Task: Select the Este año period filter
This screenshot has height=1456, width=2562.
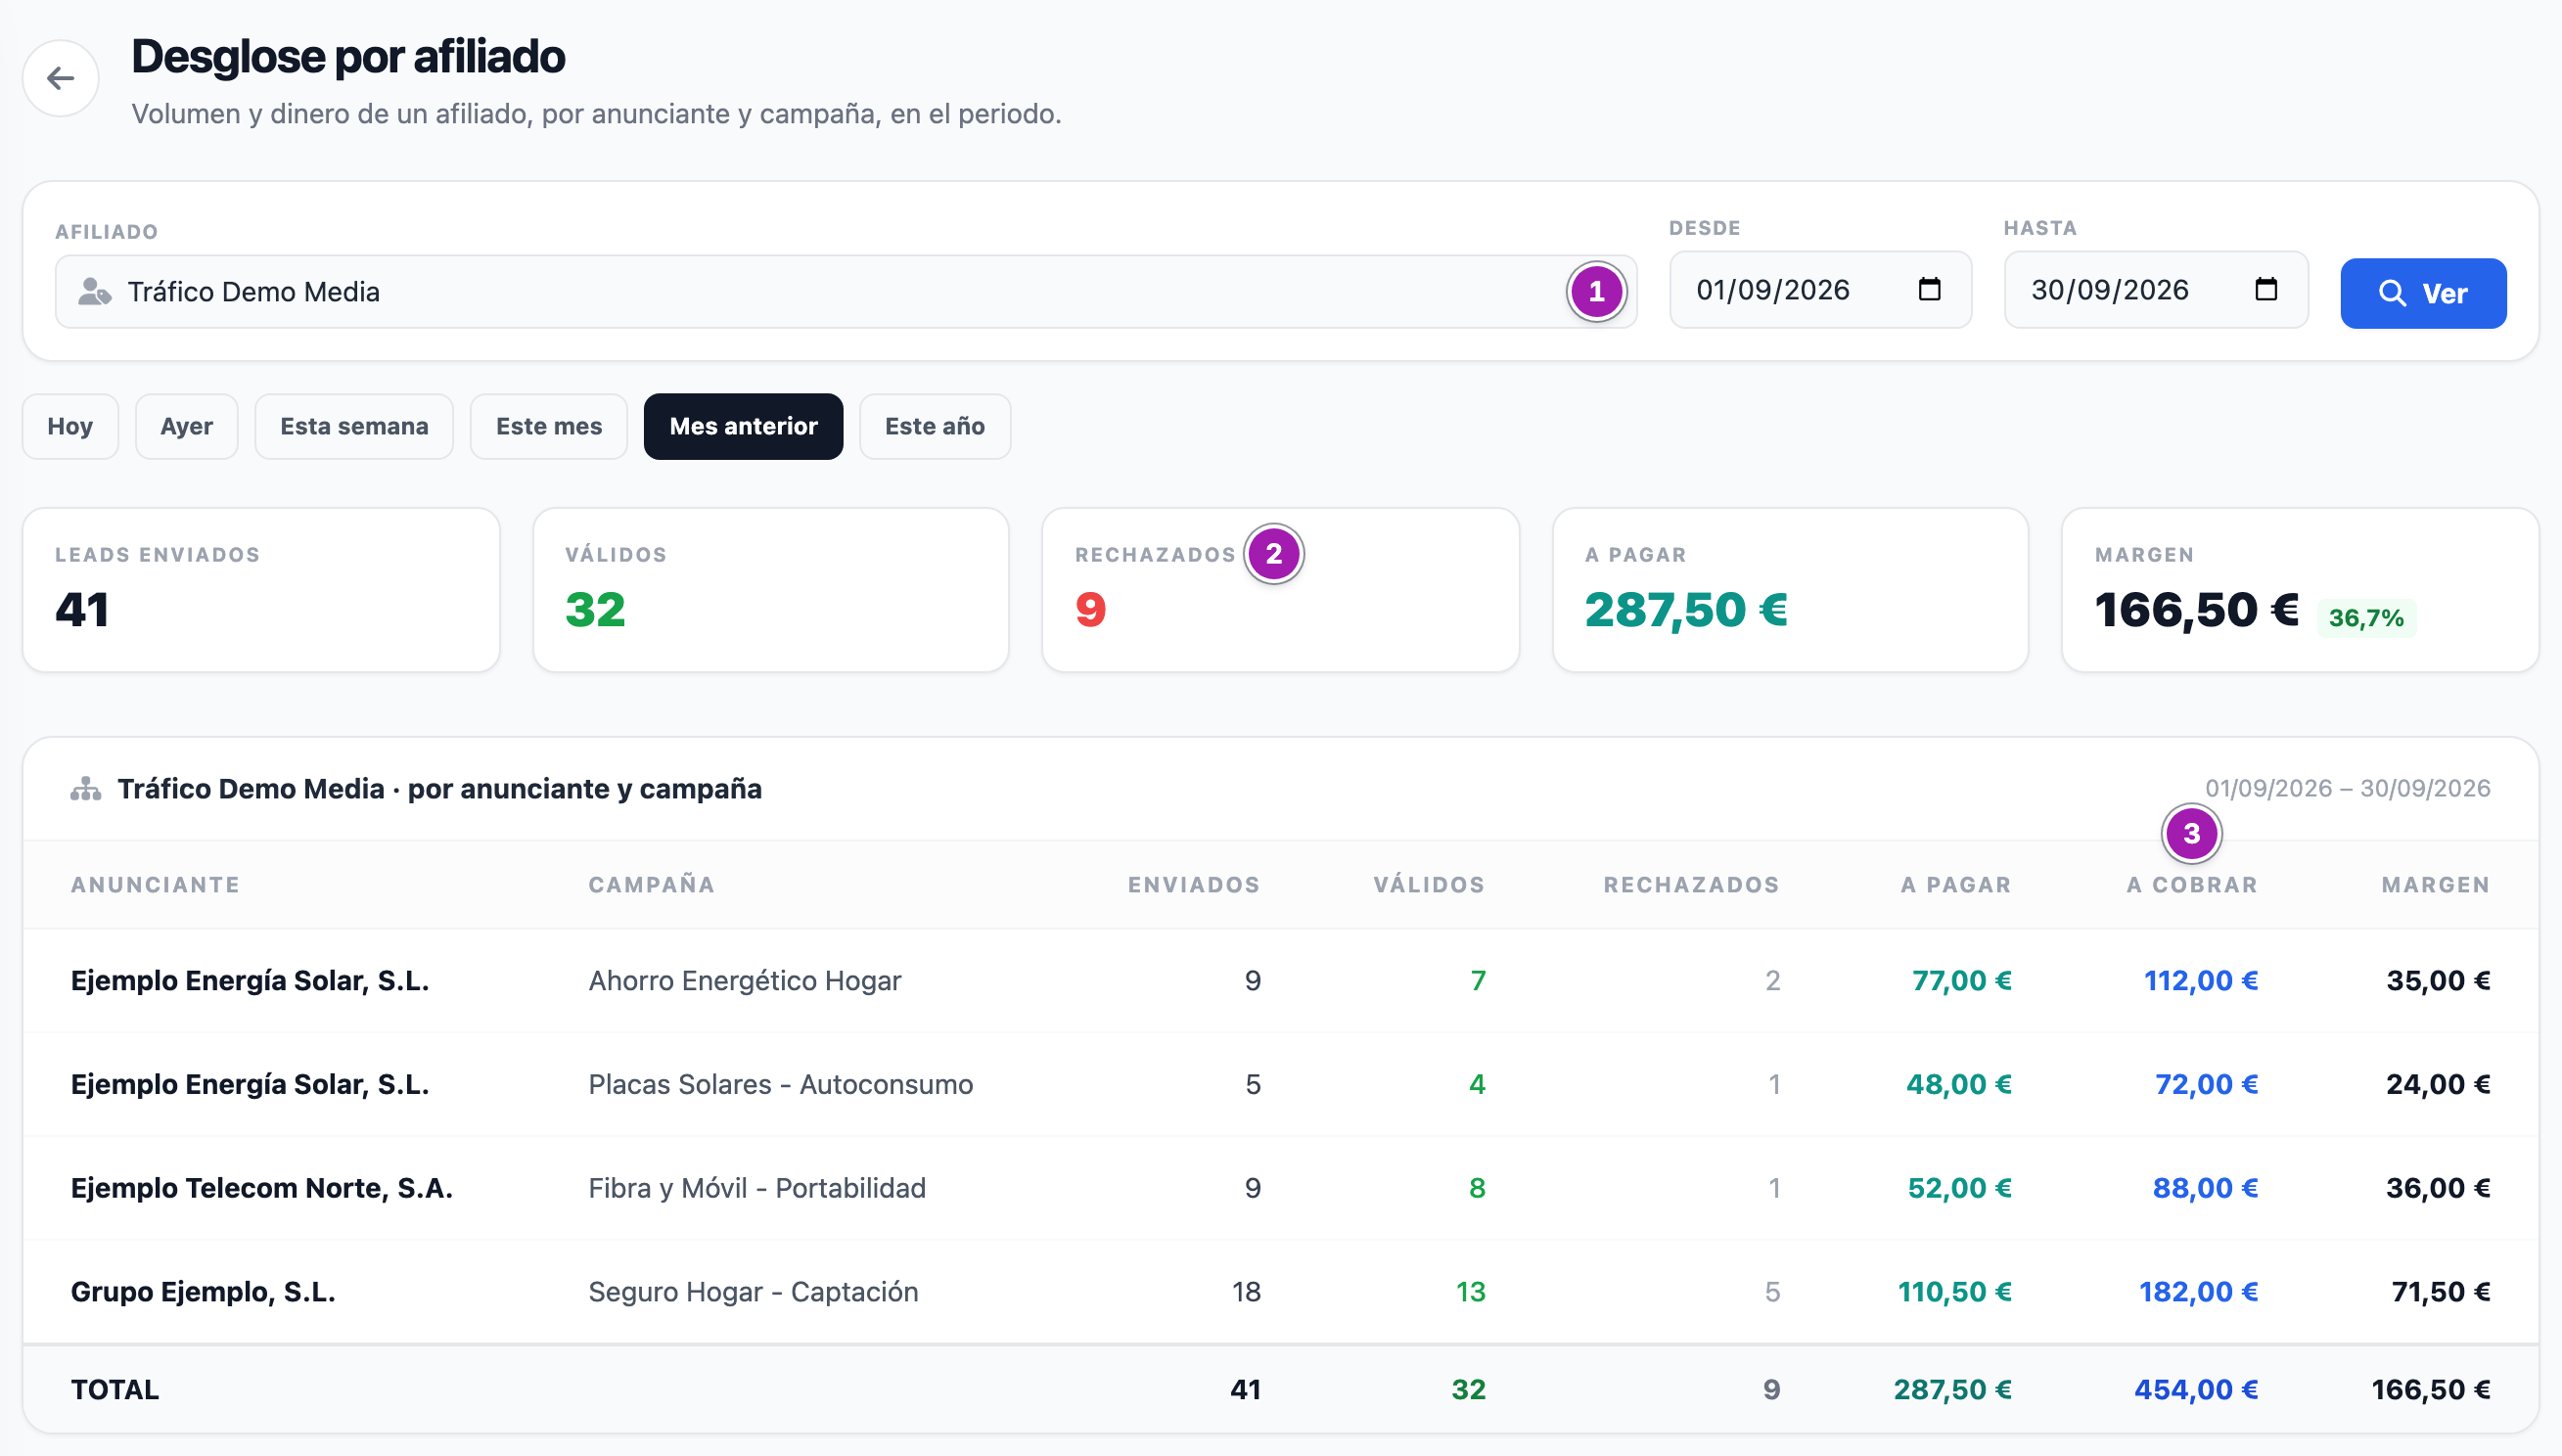Action: tap(935, 427)
